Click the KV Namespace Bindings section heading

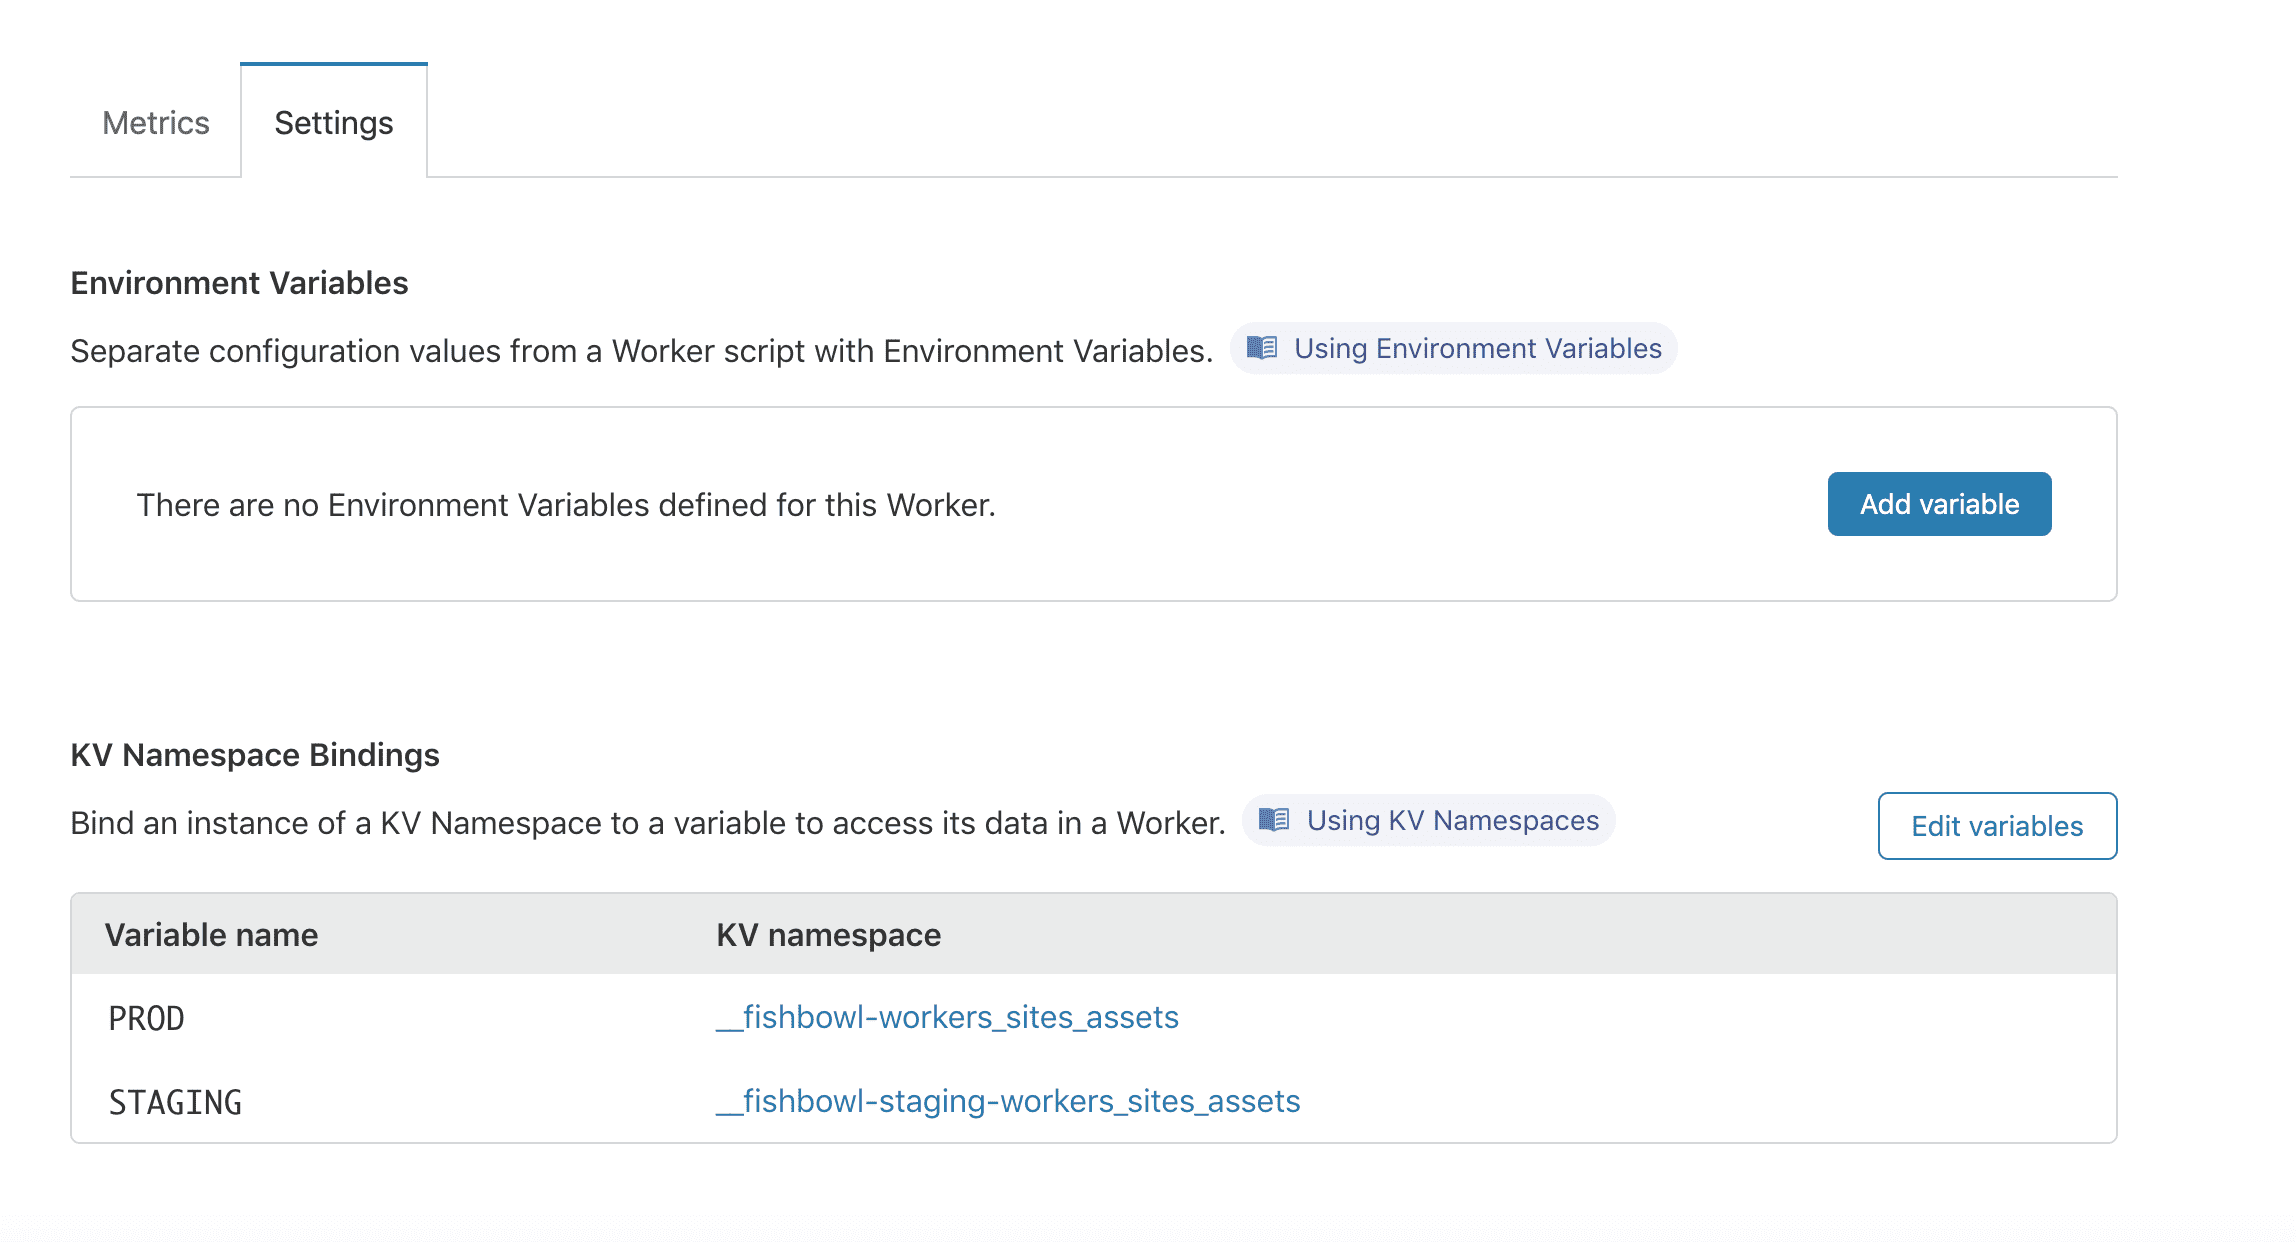[x=255, y=755]
